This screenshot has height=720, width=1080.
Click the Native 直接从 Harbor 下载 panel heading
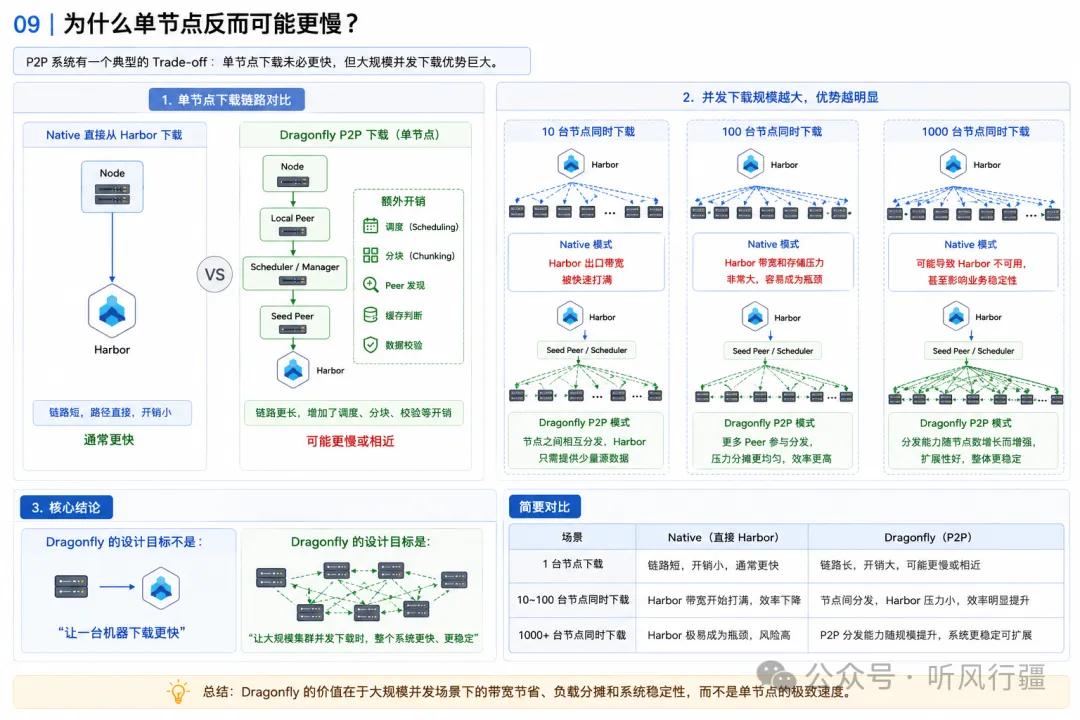(x=114, y=135)
